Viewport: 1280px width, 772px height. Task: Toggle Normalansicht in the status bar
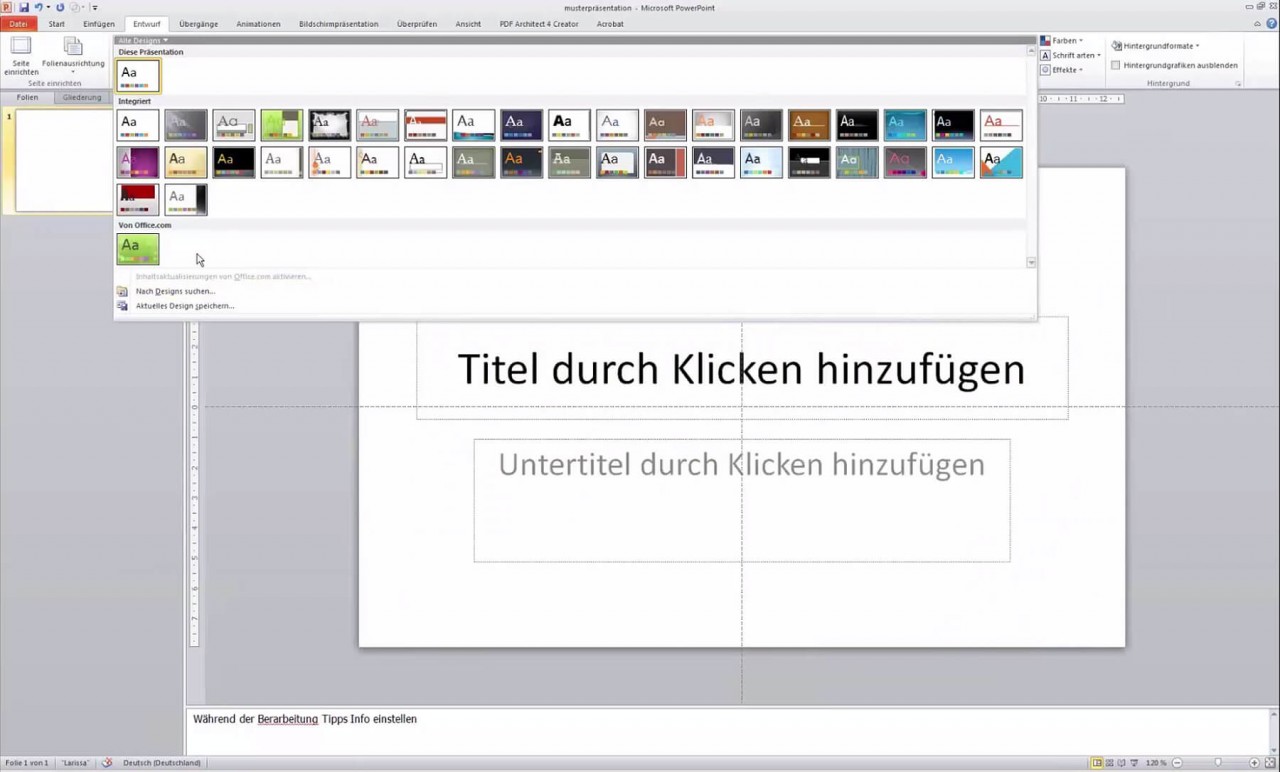(1098, 762)
